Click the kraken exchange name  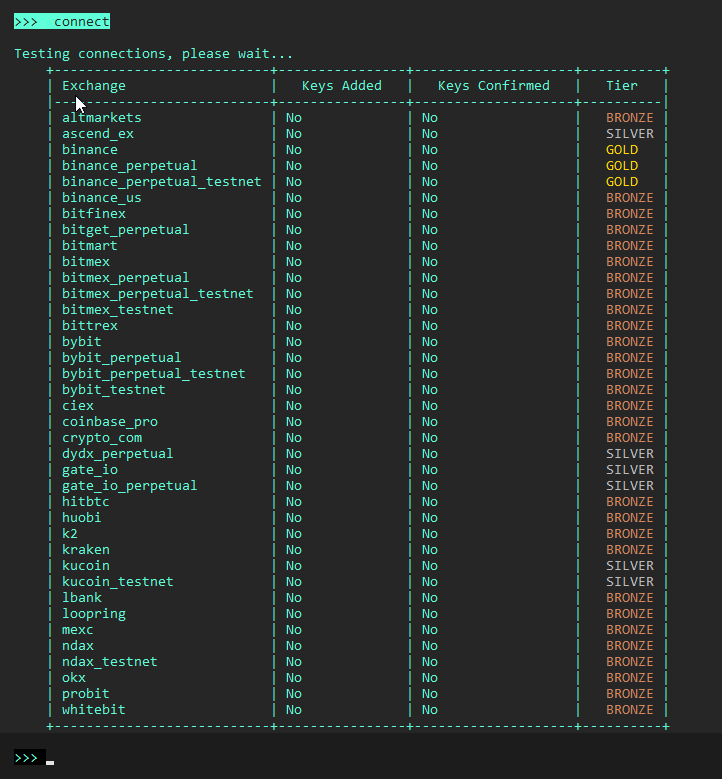[86, 550]
